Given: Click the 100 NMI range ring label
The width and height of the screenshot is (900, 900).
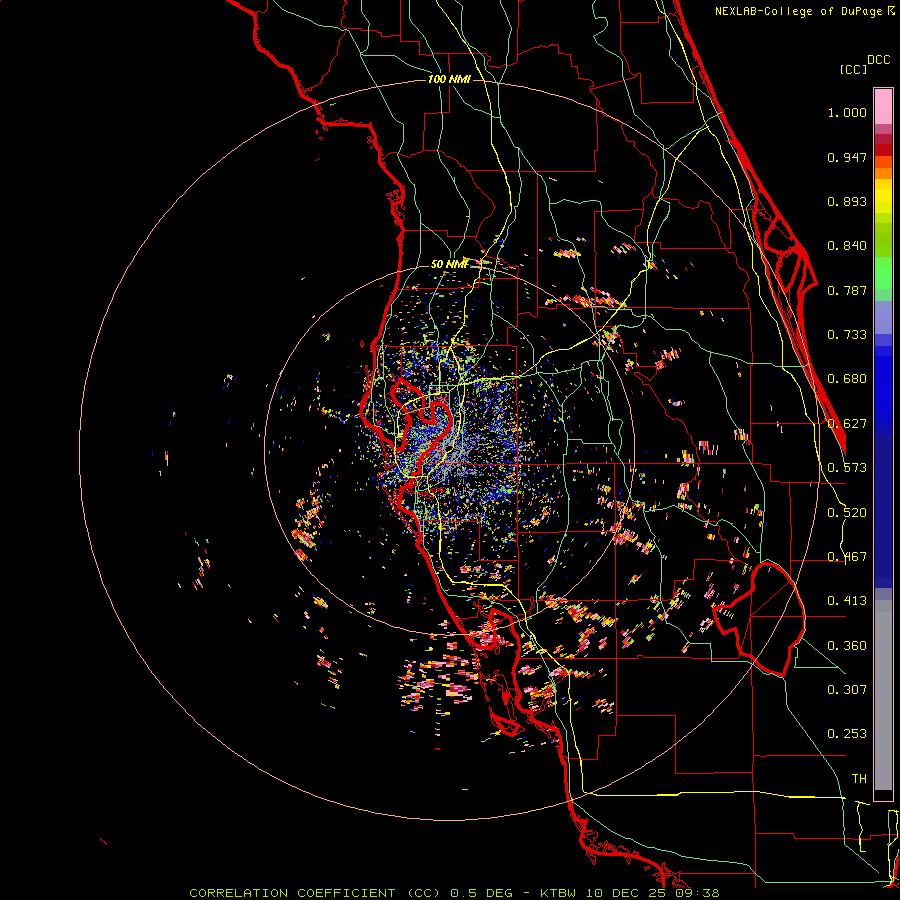Looking at the screenshot, I should (x=449, y=79).
